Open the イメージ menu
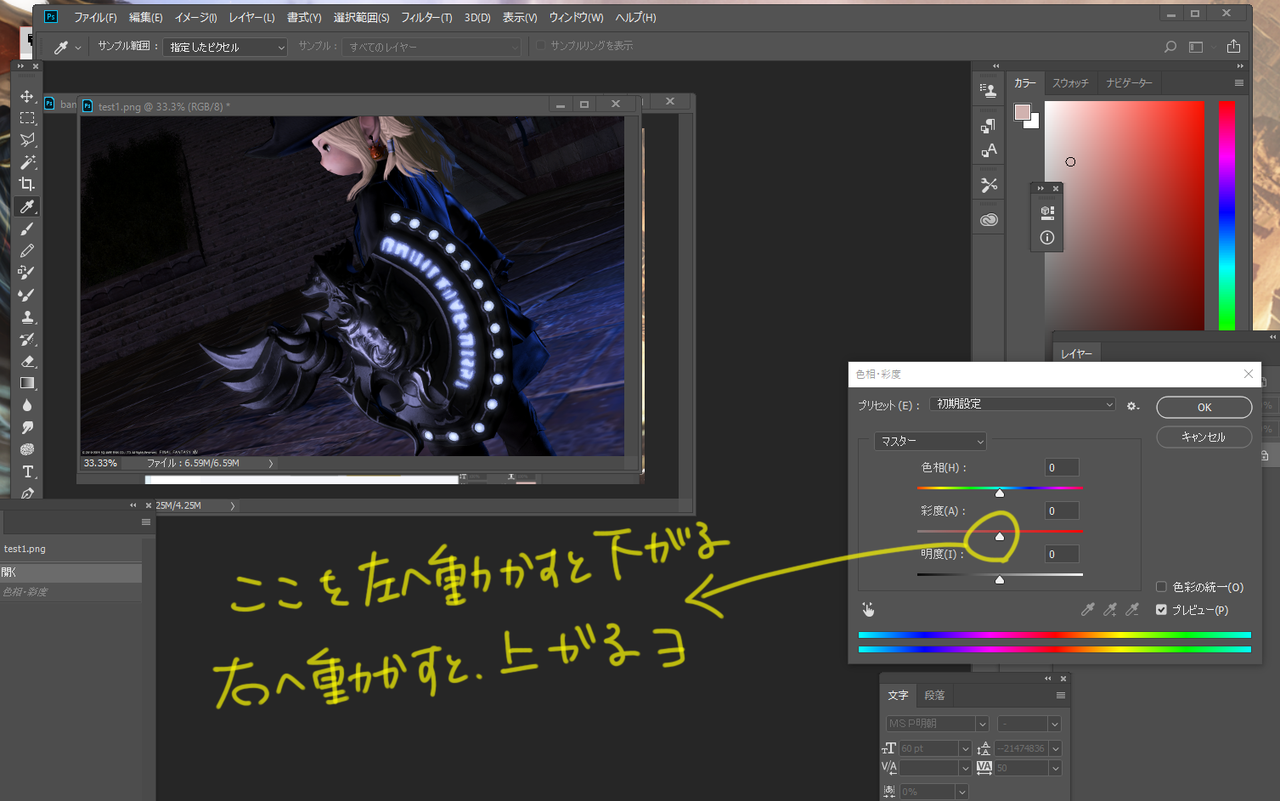 click(x=196, y=17)
